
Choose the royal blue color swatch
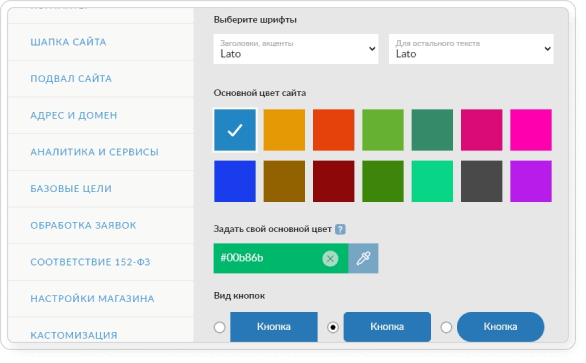[235, 181]
